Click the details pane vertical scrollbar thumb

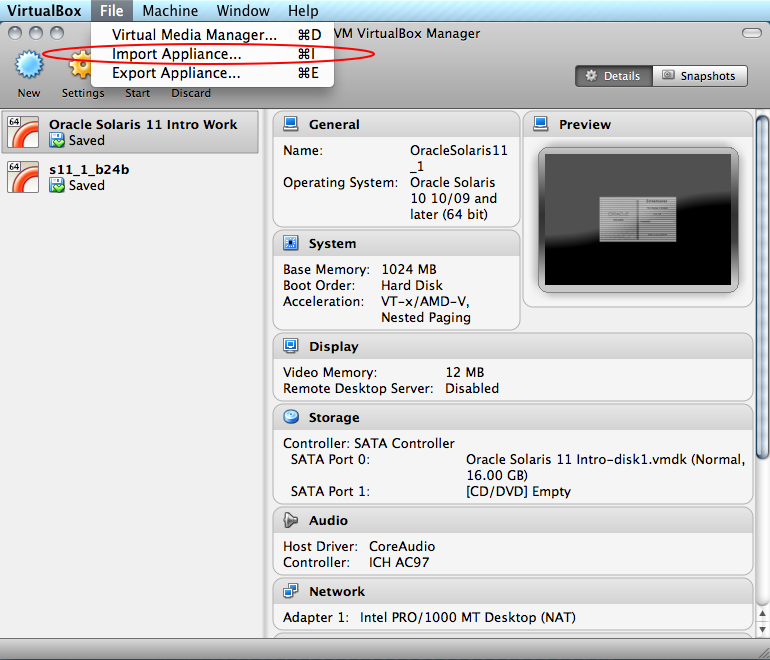tap(763, 287)
